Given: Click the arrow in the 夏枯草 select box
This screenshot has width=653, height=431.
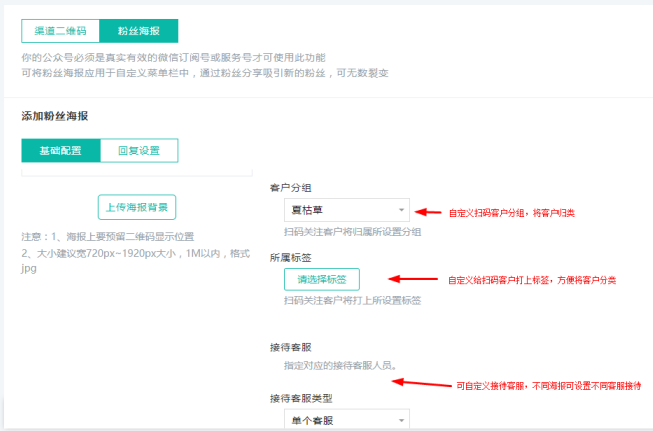Looking at the screenshot, I should point(400,210).
